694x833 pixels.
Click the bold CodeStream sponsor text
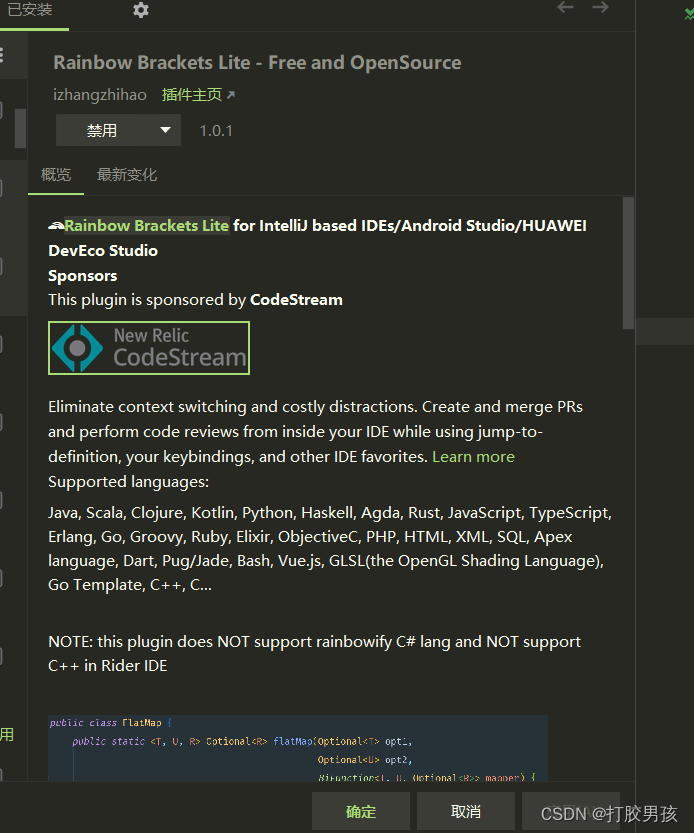click(296, 300)
